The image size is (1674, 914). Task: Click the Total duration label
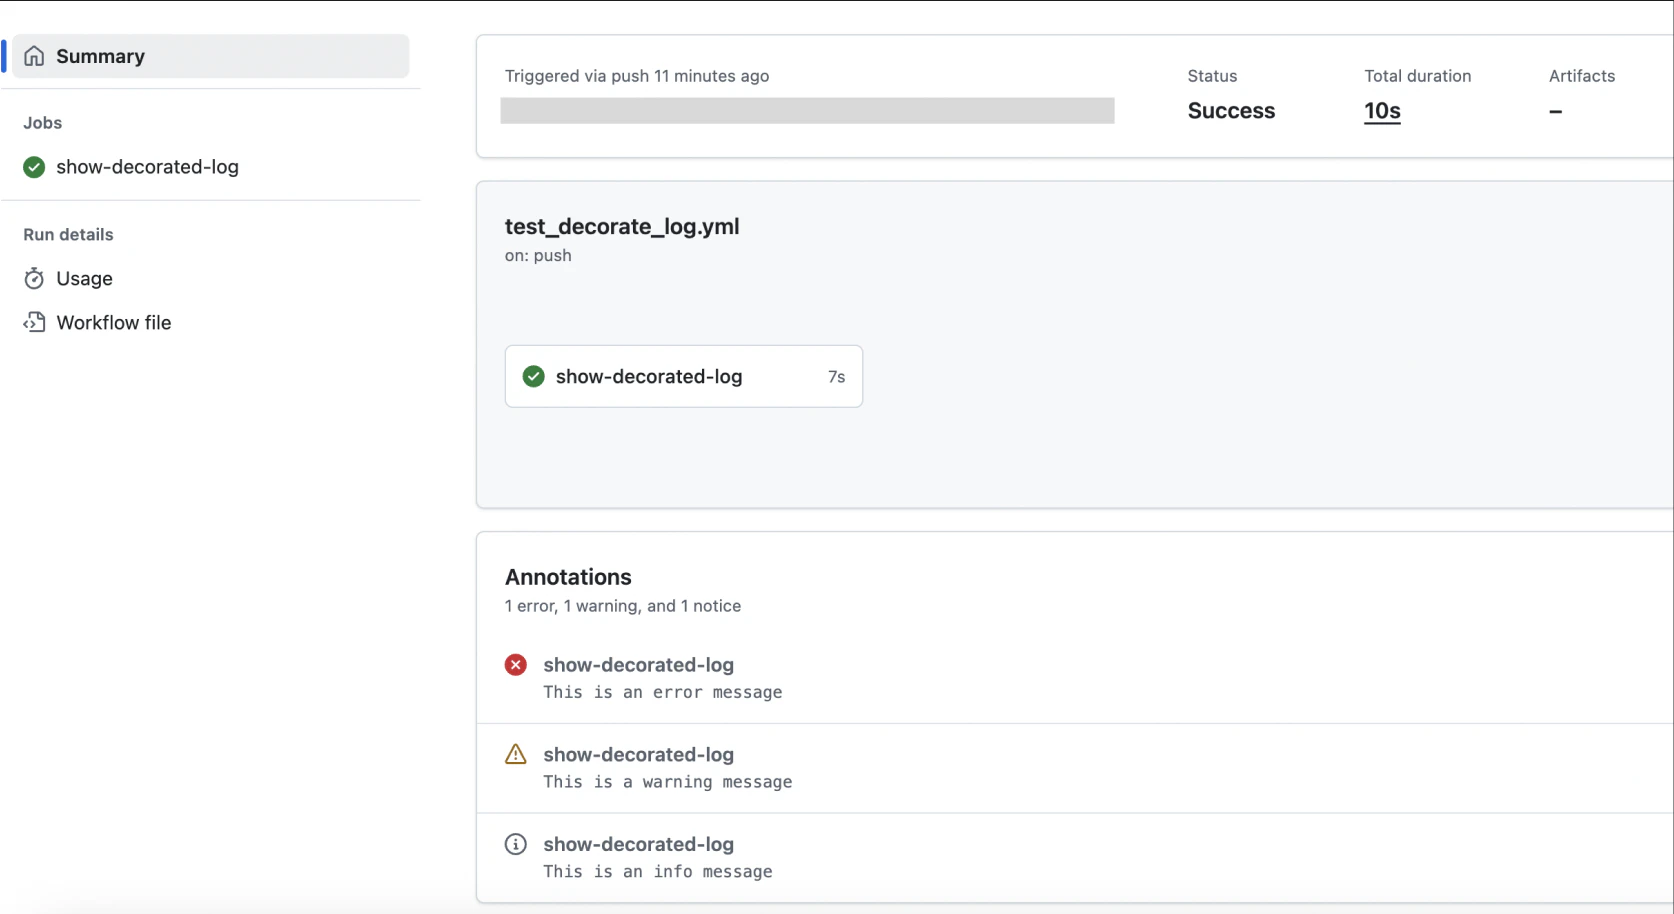(x=1418, y=76)
